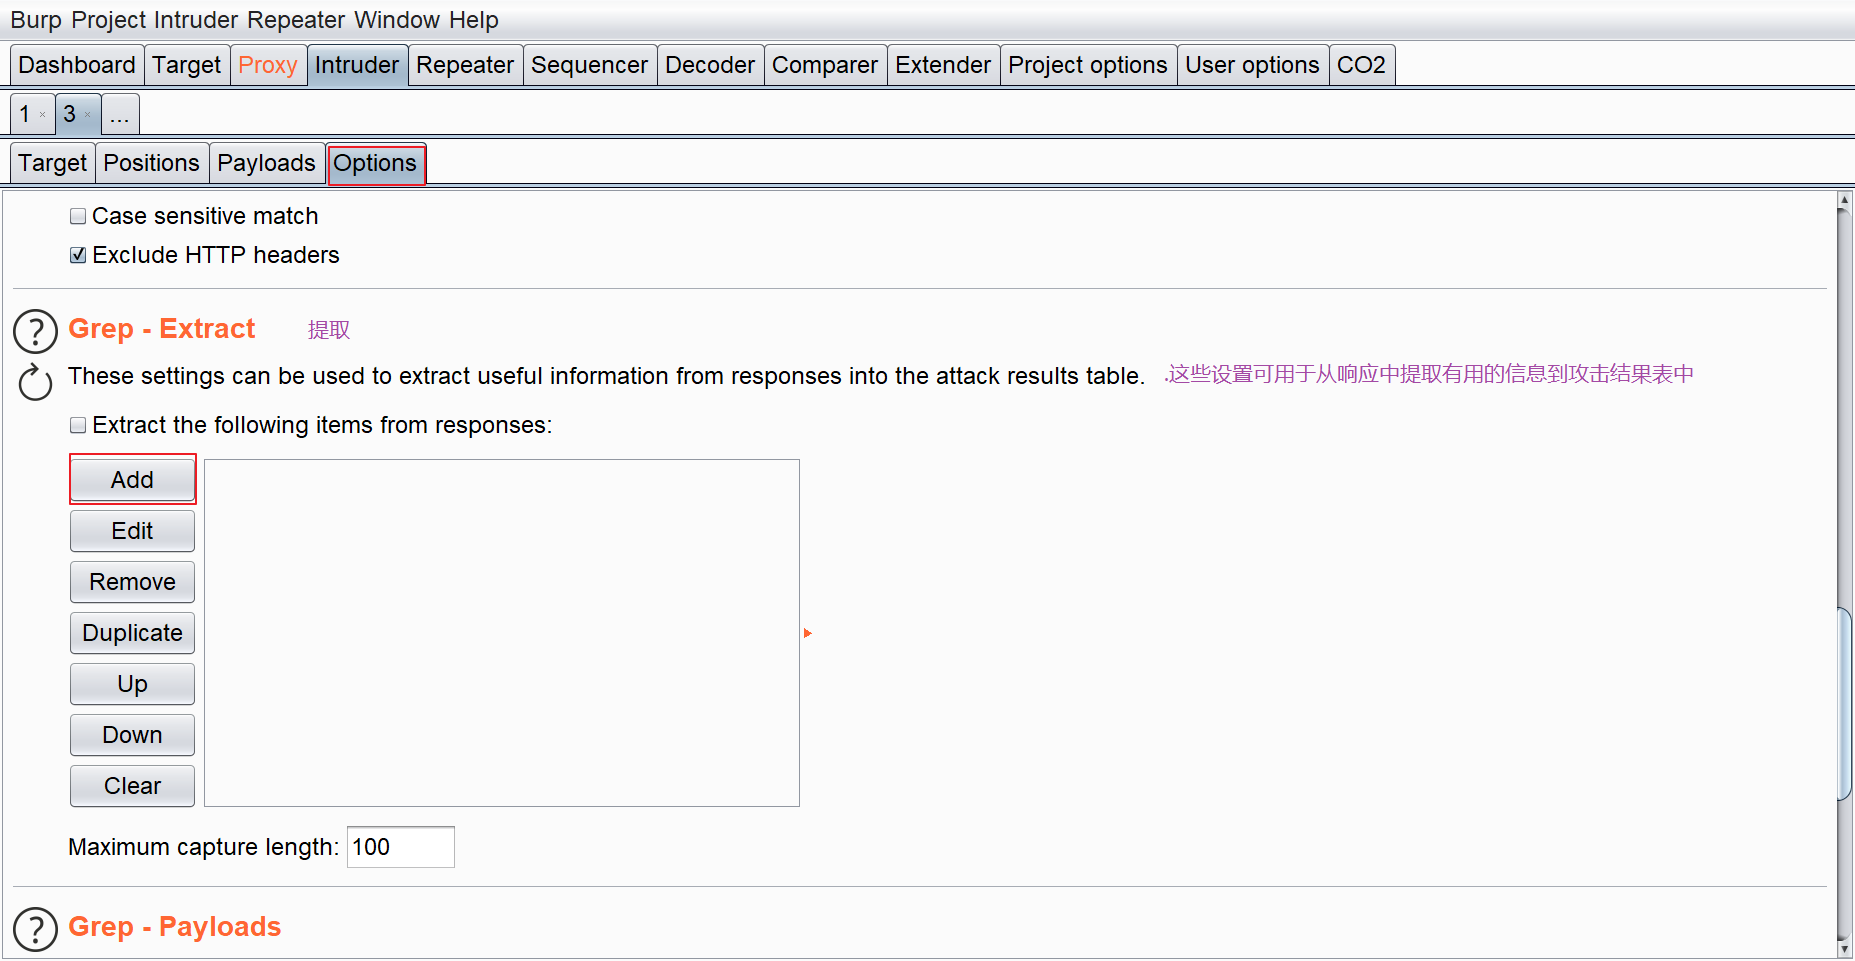Enable Extract the following items from responses

78,426
